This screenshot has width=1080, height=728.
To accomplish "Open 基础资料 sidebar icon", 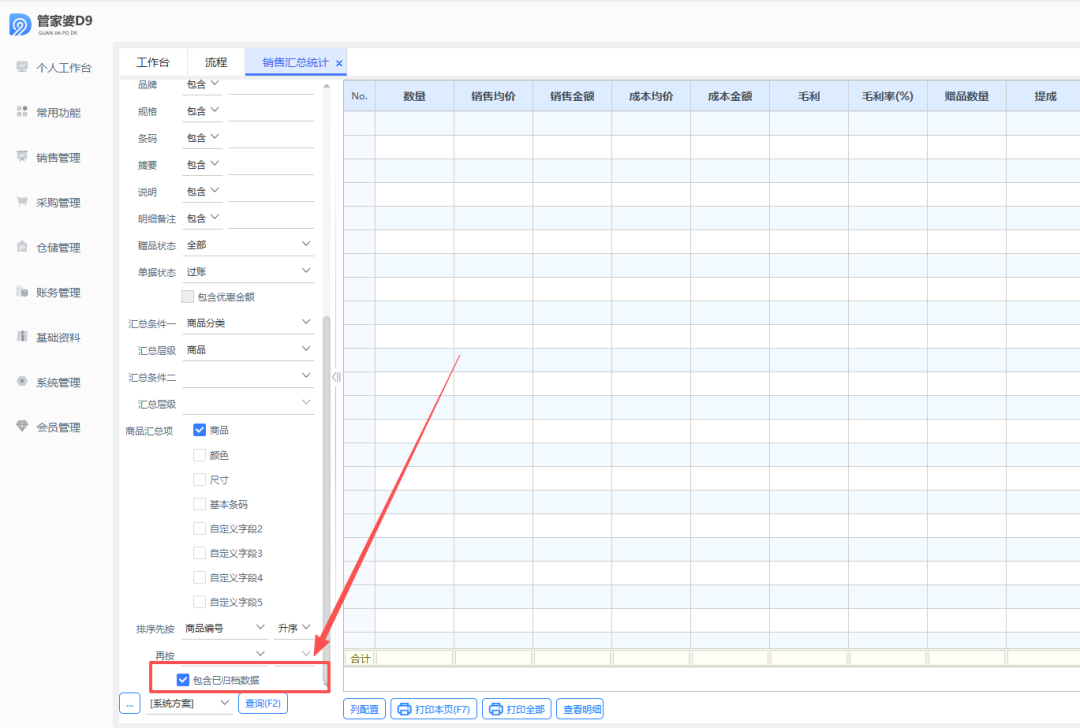I will pos(22,337).
